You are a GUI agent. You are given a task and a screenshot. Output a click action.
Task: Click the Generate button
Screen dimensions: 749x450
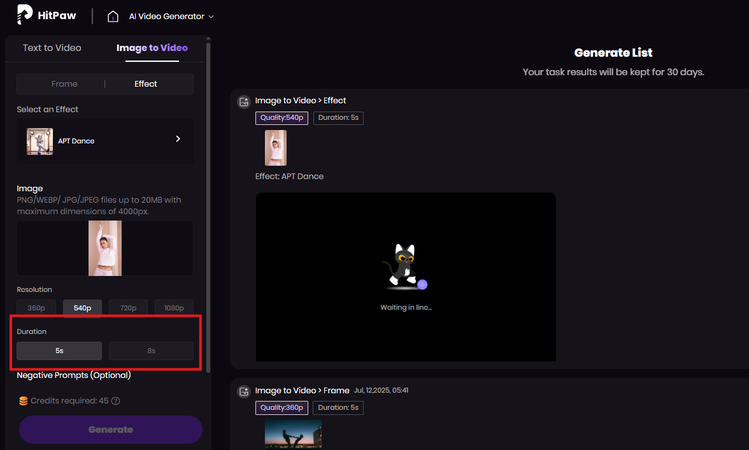click(110, 429)
